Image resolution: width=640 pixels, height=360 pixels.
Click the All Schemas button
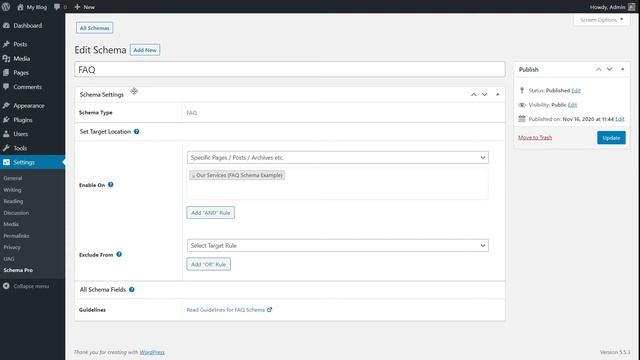pyautogui.click(x=94, y=28)
